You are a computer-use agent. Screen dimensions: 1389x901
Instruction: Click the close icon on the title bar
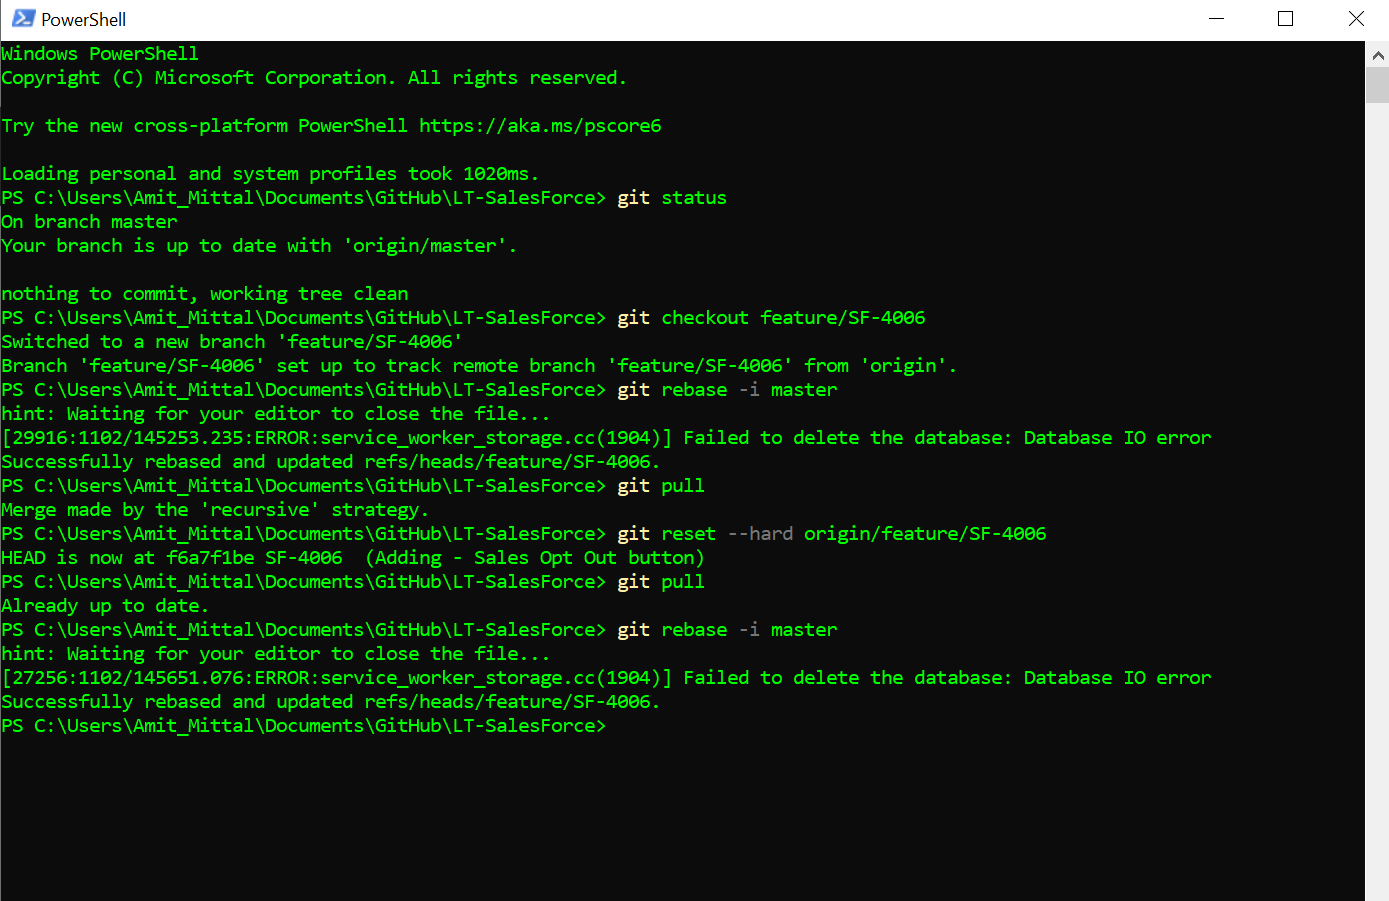[x=1356, y=18]
